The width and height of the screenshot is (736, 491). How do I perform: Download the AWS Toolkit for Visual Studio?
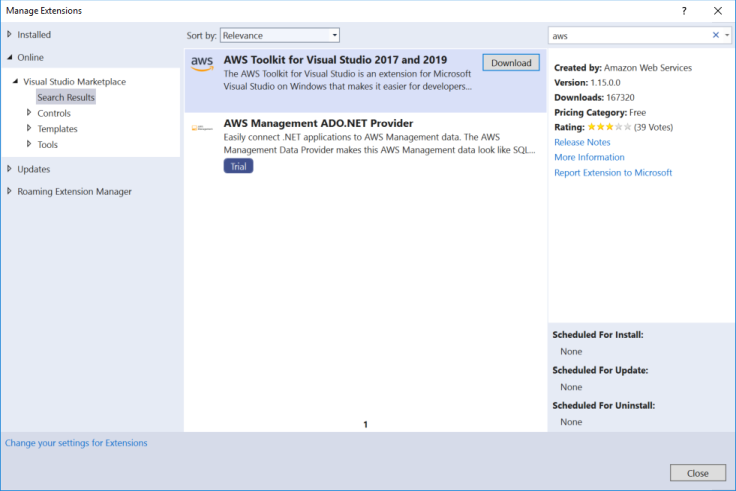(511, 63)
